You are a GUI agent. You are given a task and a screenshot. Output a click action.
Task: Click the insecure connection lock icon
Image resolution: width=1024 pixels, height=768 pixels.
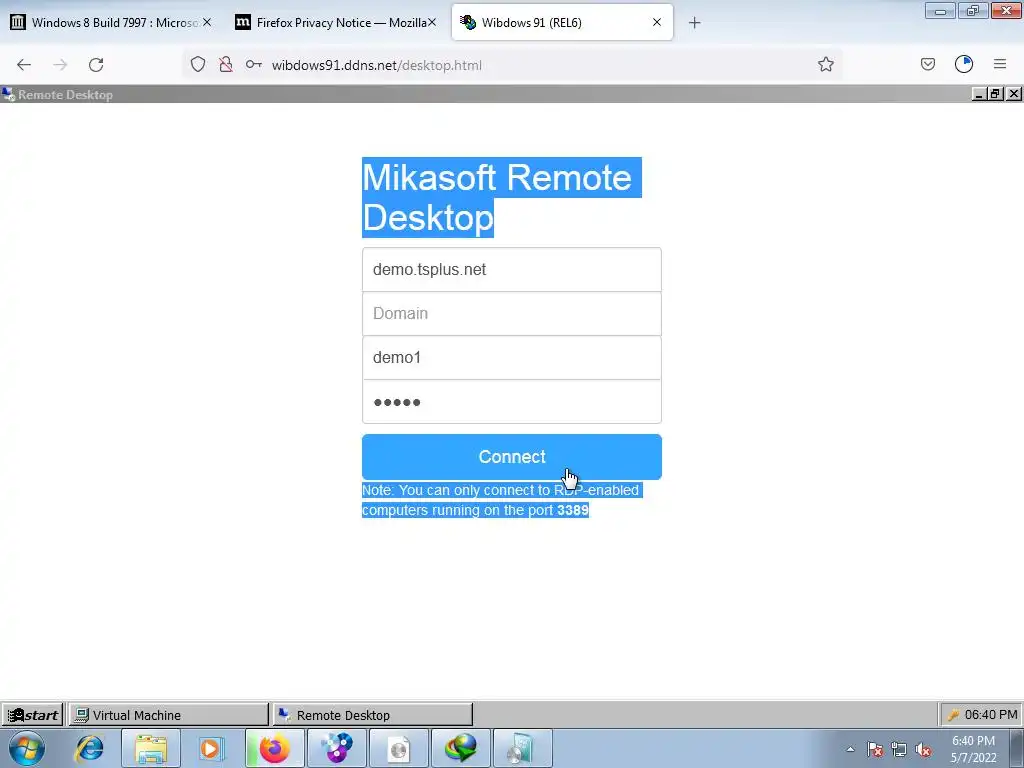226,64
